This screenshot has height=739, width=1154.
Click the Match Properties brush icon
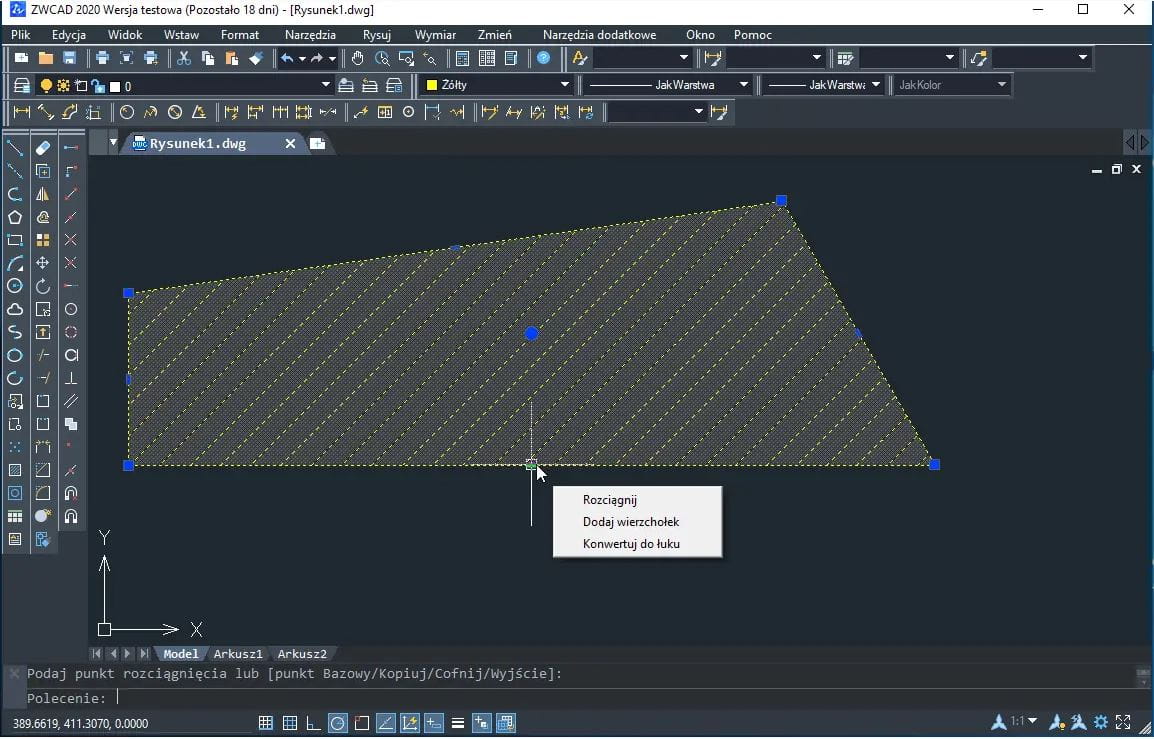pos(256,58)
